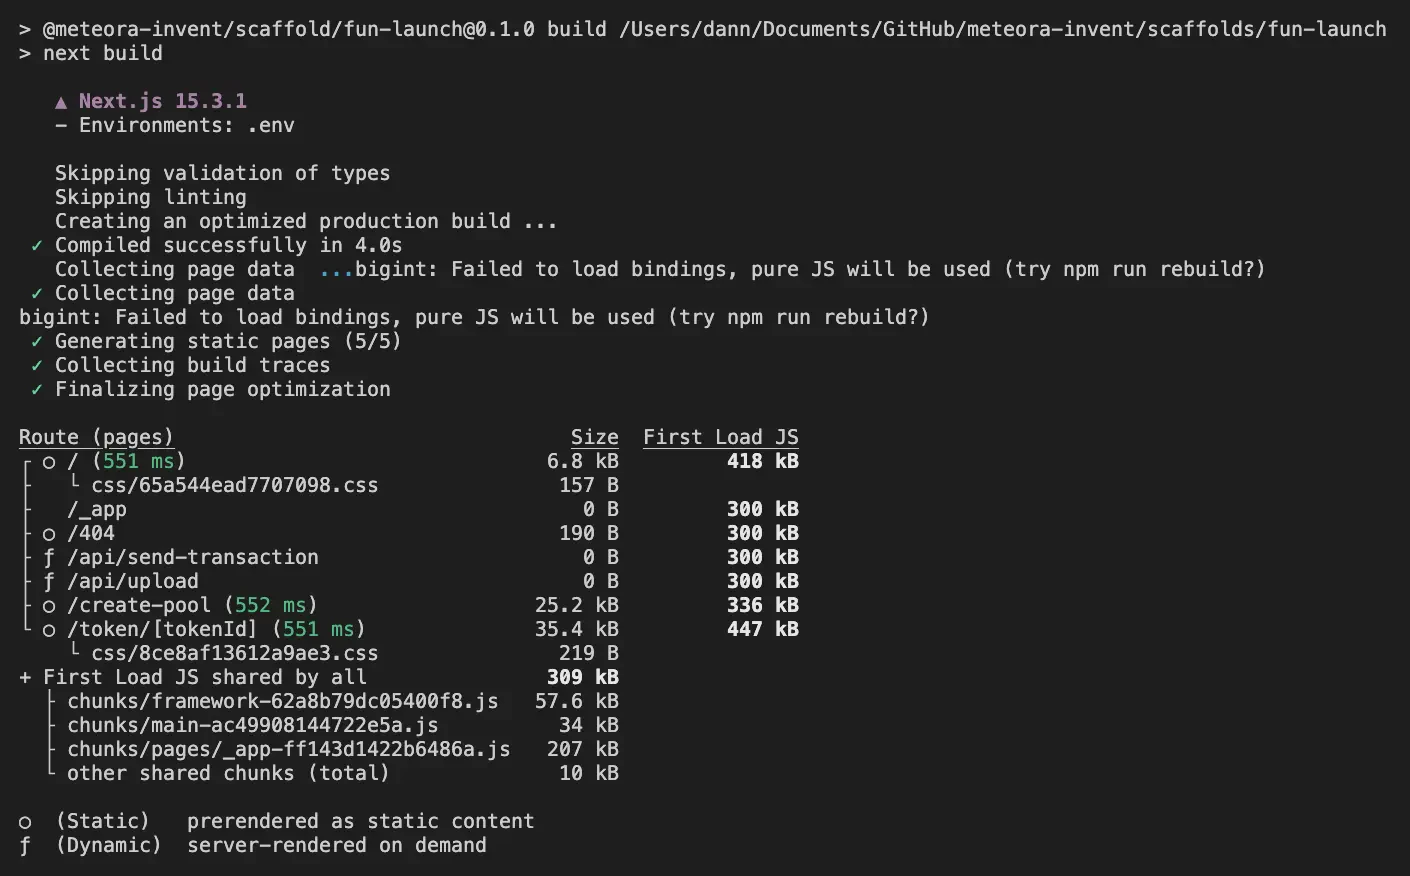Click the ƒ symbol in Dynamic legend
Viewport: 1410px width, 876px height.
click(25, 846)
